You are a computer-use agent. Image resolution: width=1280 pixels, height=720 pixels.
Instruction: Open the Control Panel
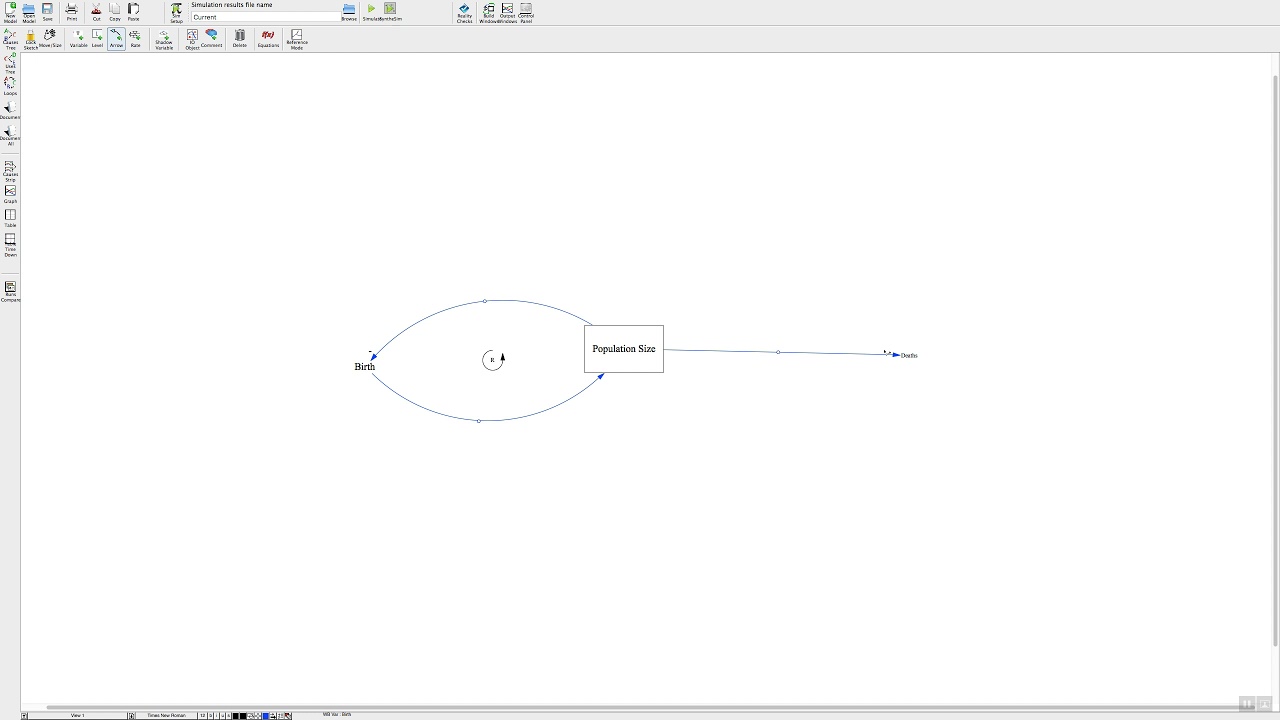click(x=526, y=12)
